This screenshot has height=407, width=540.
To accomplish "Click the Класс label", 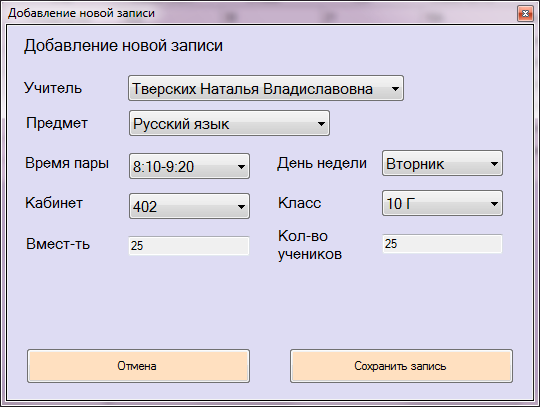I will [300, 203].
